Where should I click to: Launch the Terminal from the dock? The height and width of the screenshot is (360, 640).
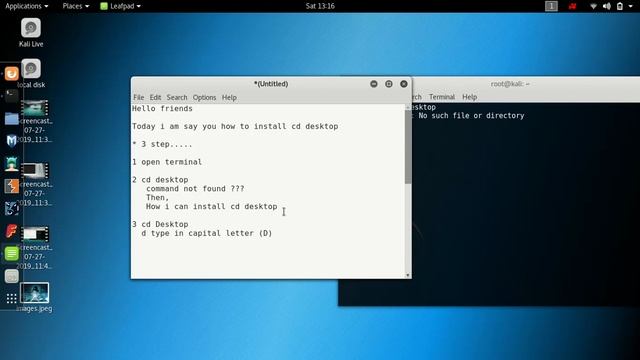click(x=11, y=96)
